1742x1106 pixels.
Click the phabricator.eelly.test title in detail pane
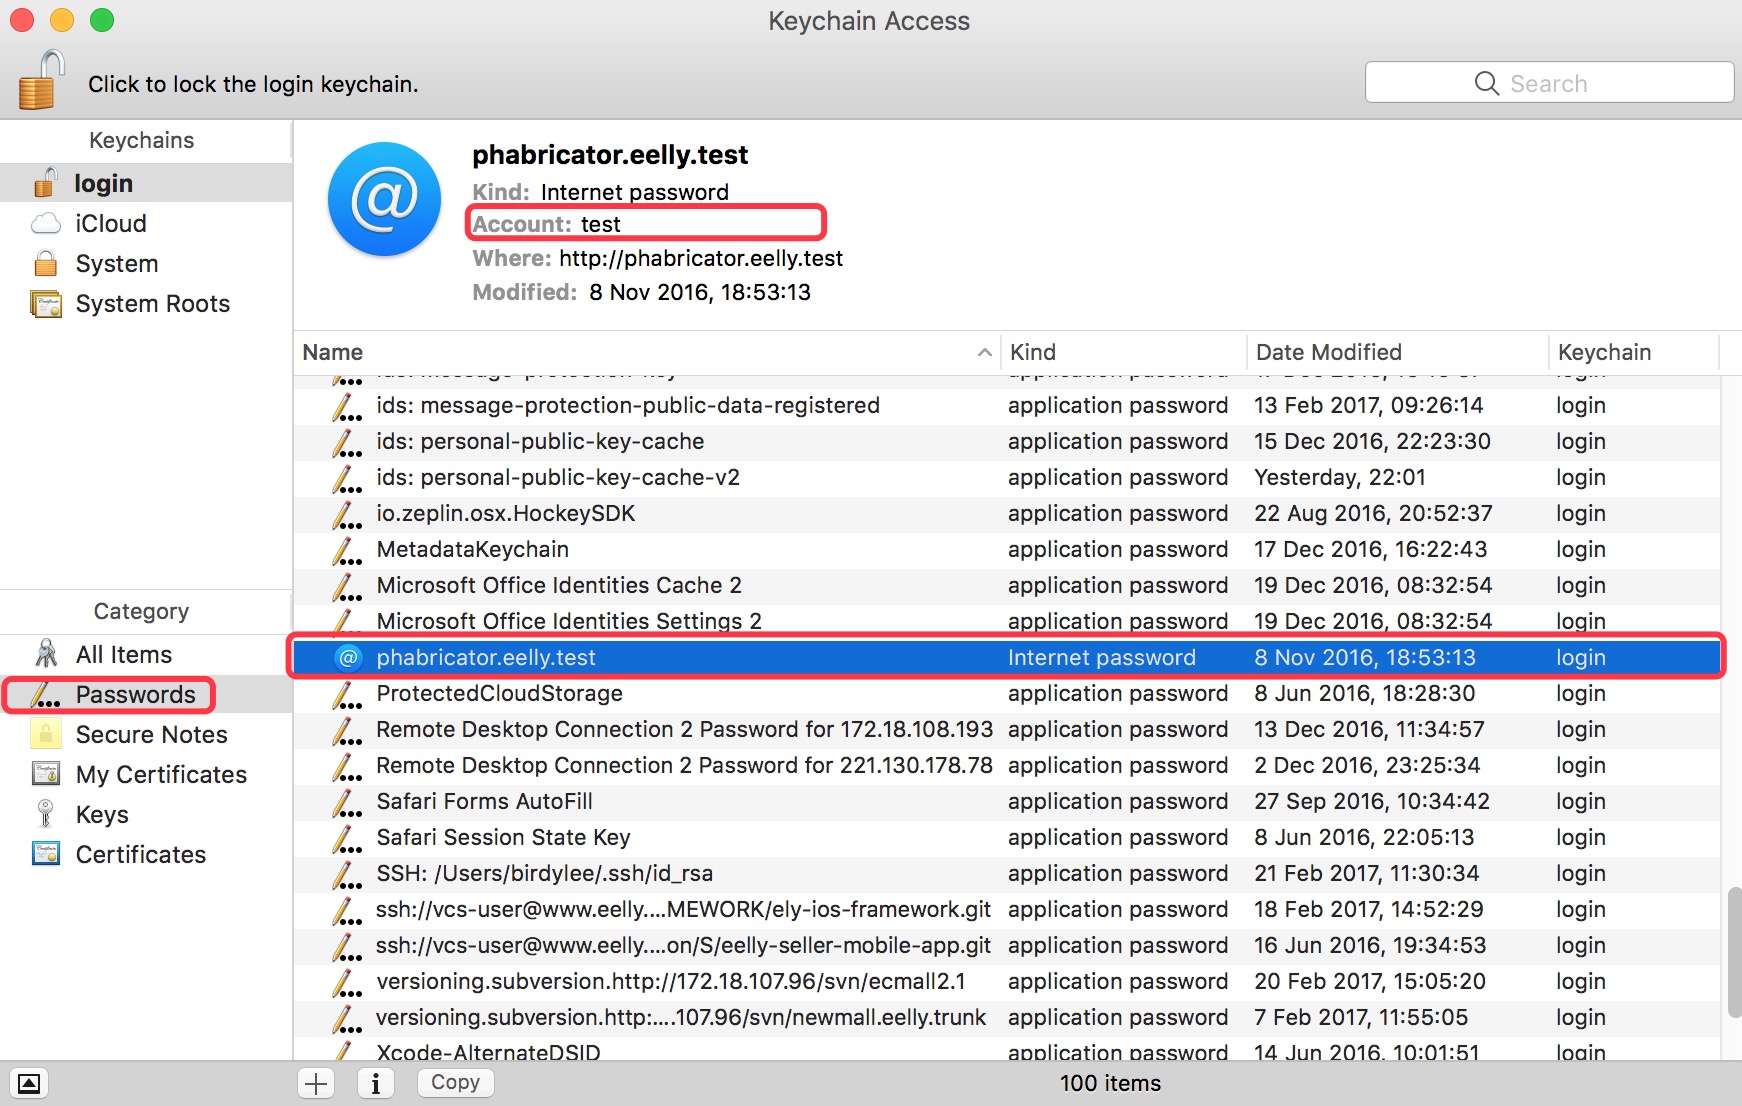(x=610, y=155)
